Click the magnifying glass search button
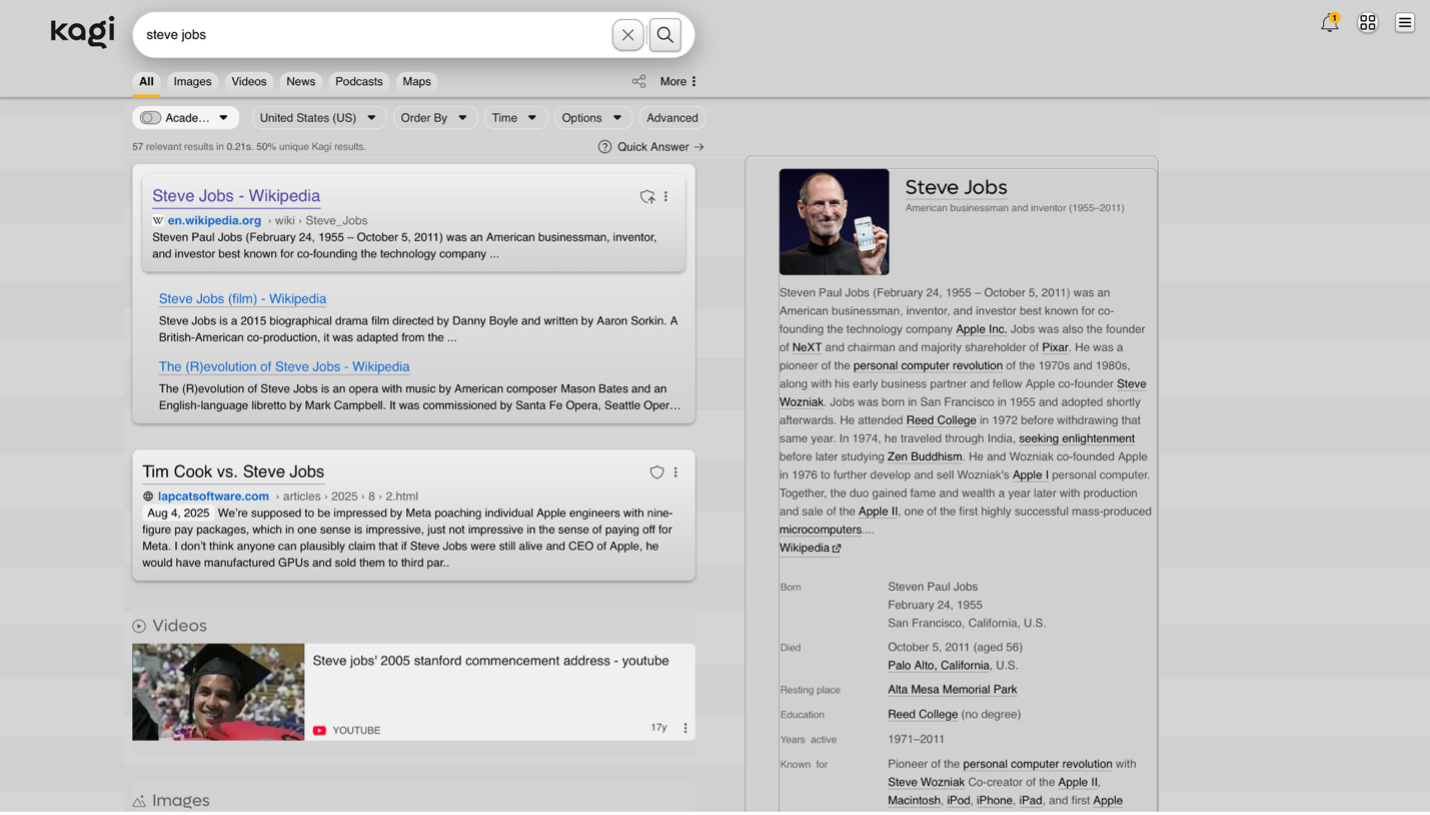Screen dimensions: 1430x815 (665, 35)
